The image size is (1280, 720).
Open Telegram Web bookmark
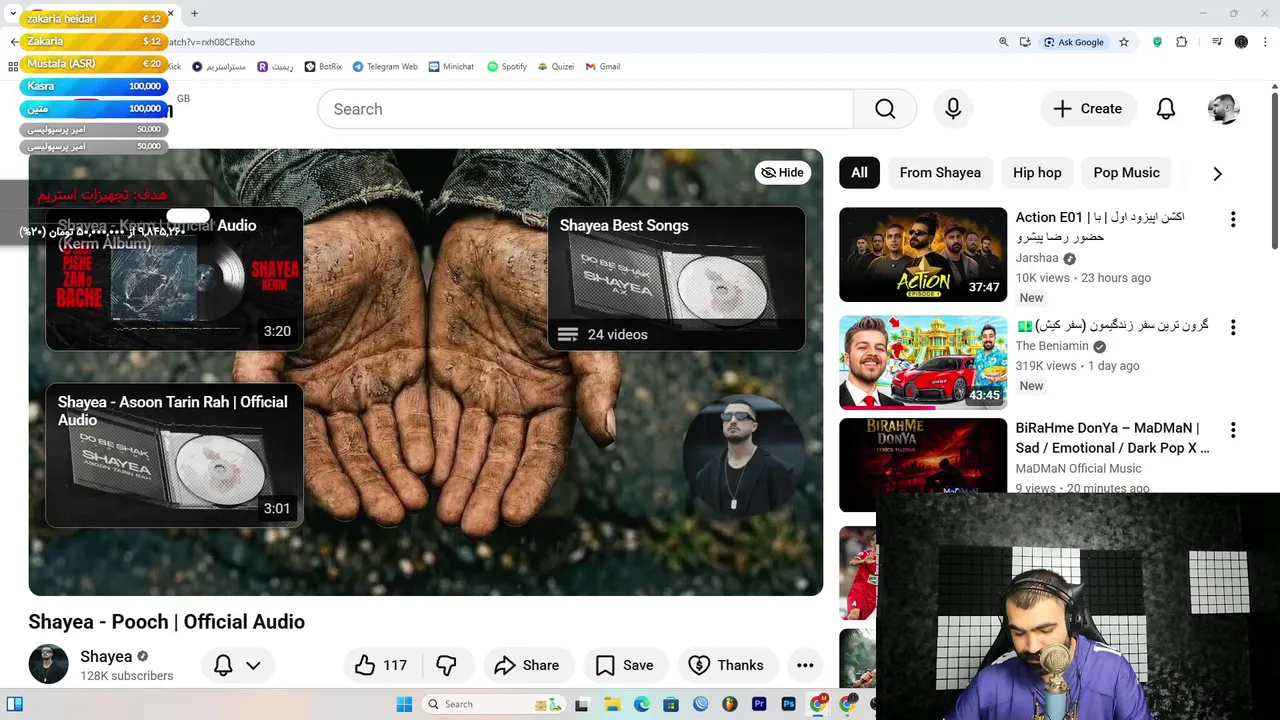coord(385,66)
